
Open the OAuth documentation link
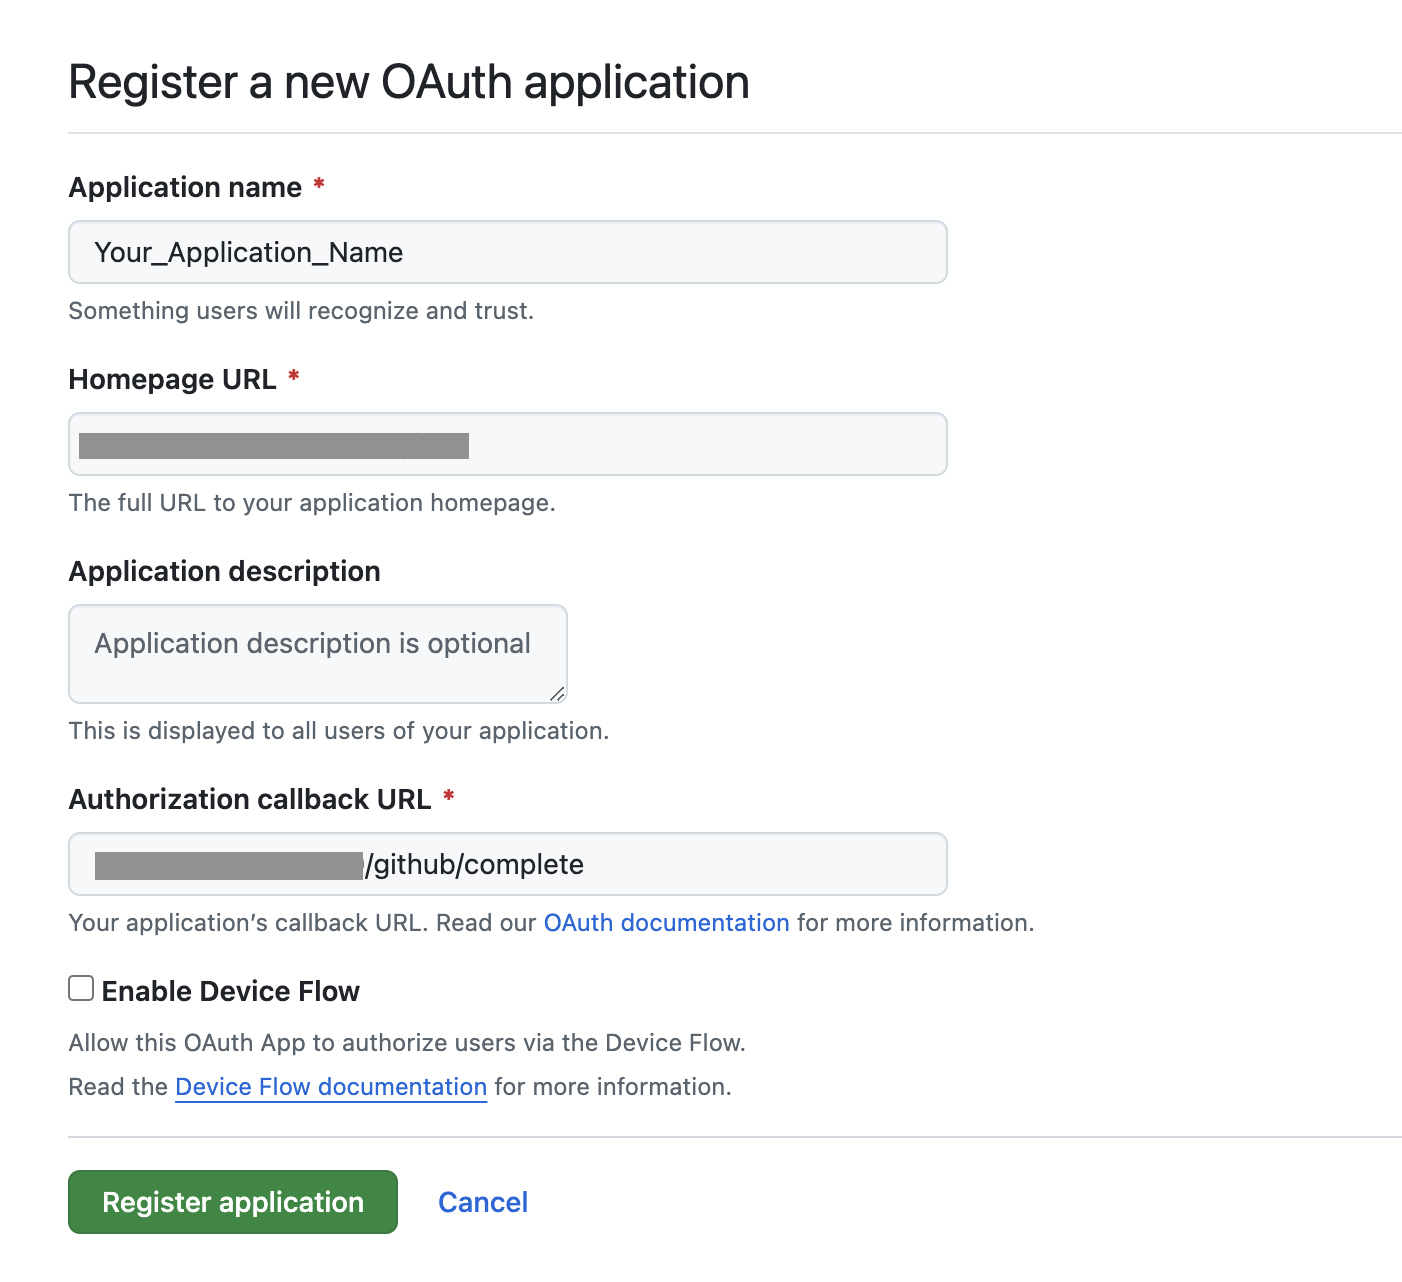[666, 922]
